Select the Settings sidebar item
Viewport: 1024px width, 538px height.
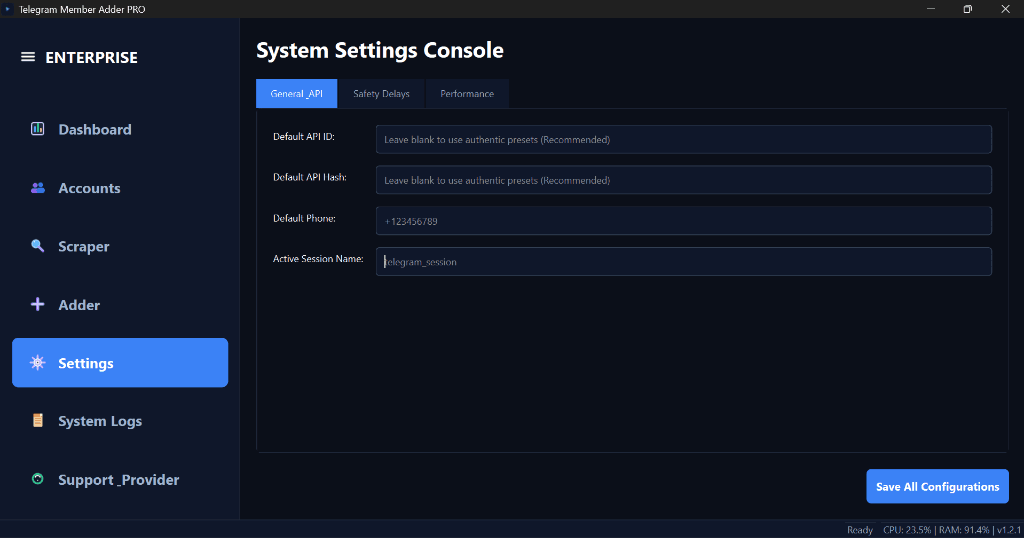pyautogui.click(x=120, y=363)
